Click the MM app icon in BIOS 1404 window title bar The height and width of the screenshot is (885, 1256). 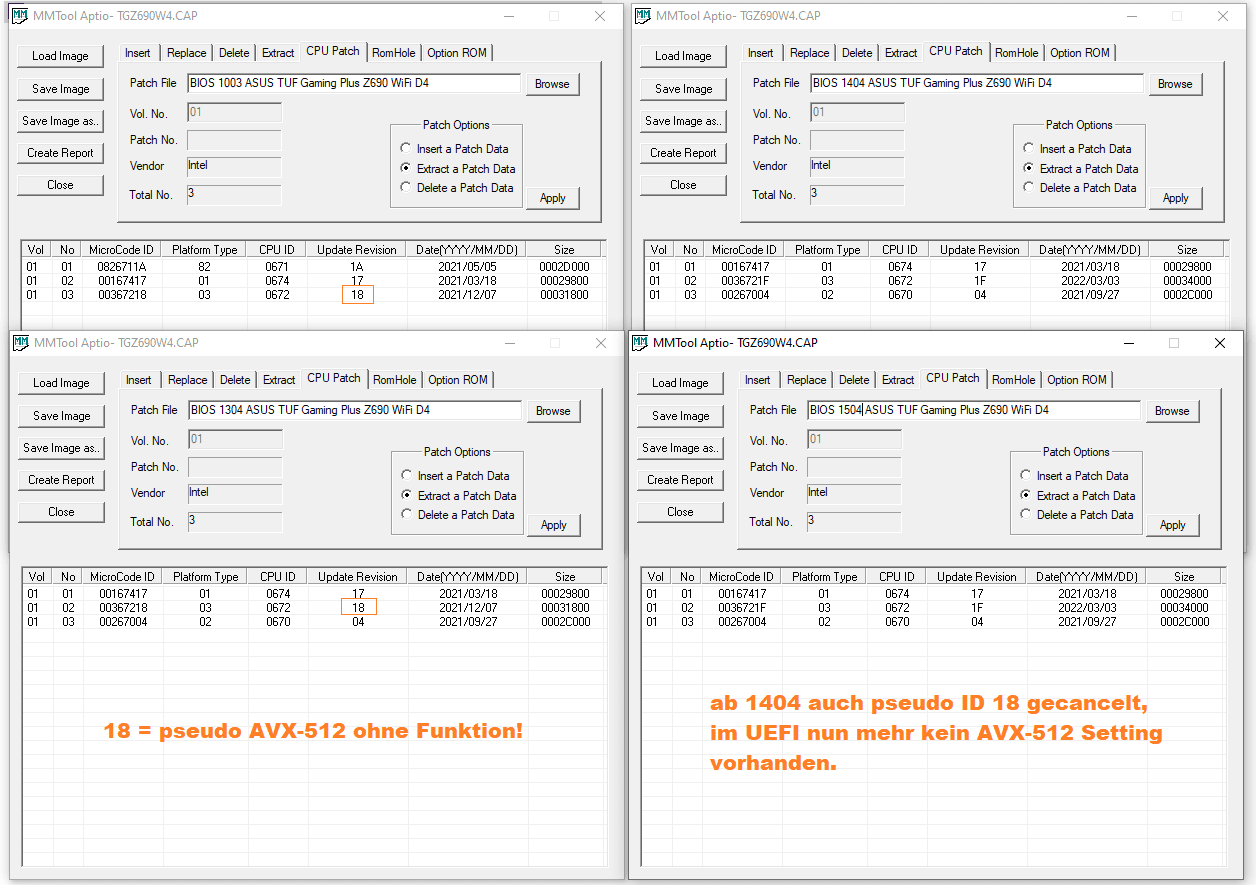[x=642, y=16]
